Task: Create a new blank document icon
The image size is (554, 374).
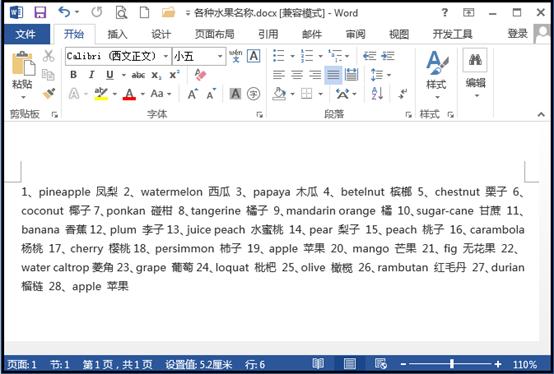Action: pyautogui.click(x=144, y=13)
